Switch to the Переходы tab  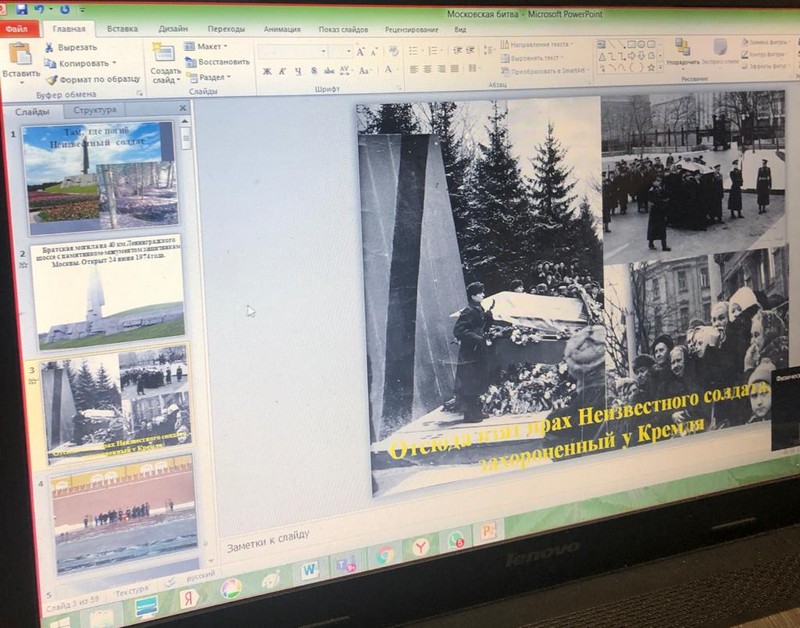point(226,29)
